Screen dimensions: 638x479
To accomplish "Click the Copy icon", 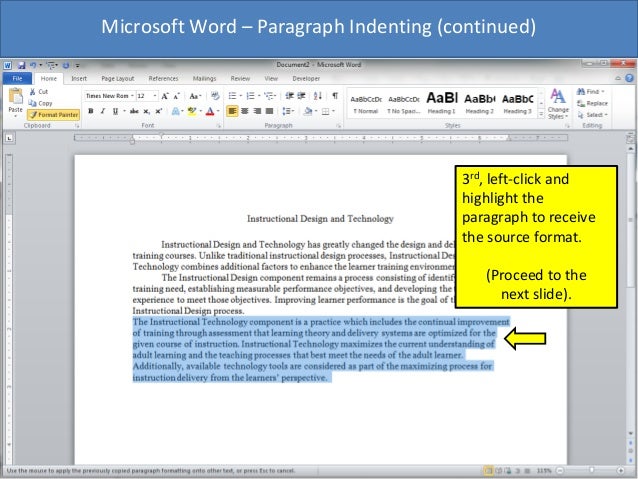I will 33,103.
